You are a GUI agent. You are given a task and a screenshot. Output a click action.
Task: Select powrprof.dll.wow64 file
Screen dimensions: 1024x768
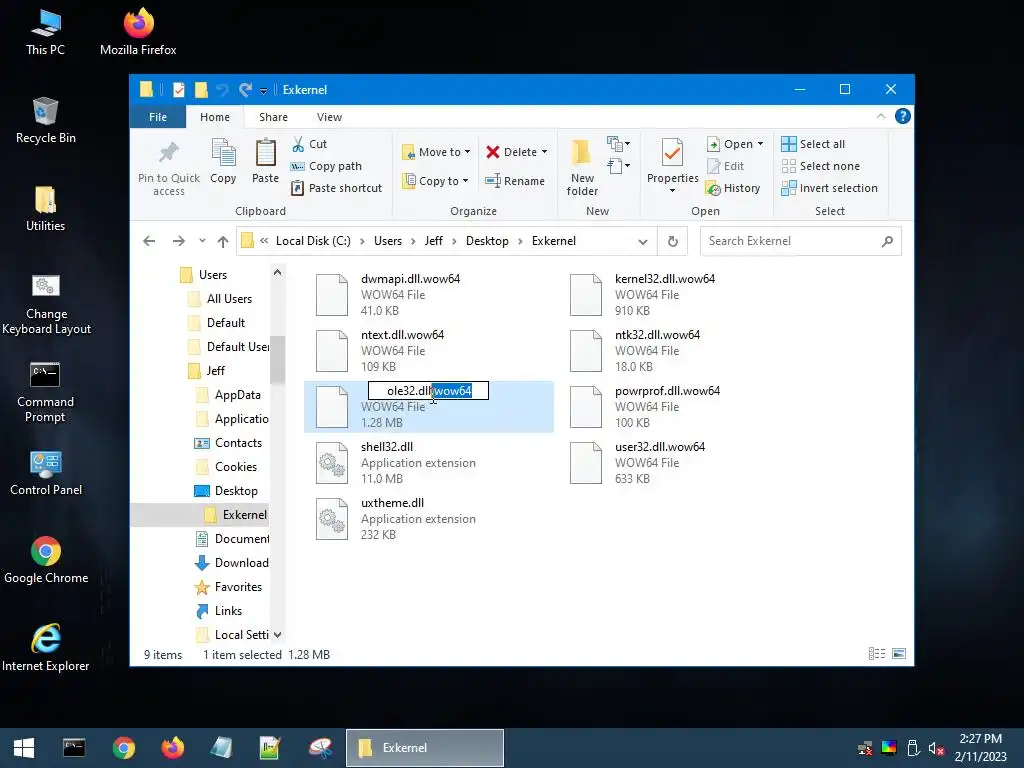click(x=682, y=407)
